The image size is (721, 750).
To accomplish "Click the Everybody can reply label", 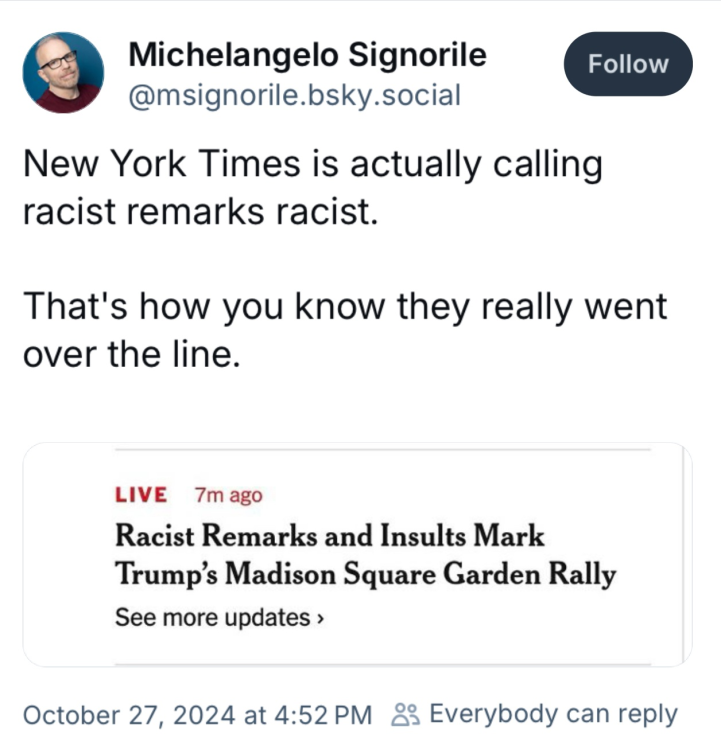I will point(552,715).
